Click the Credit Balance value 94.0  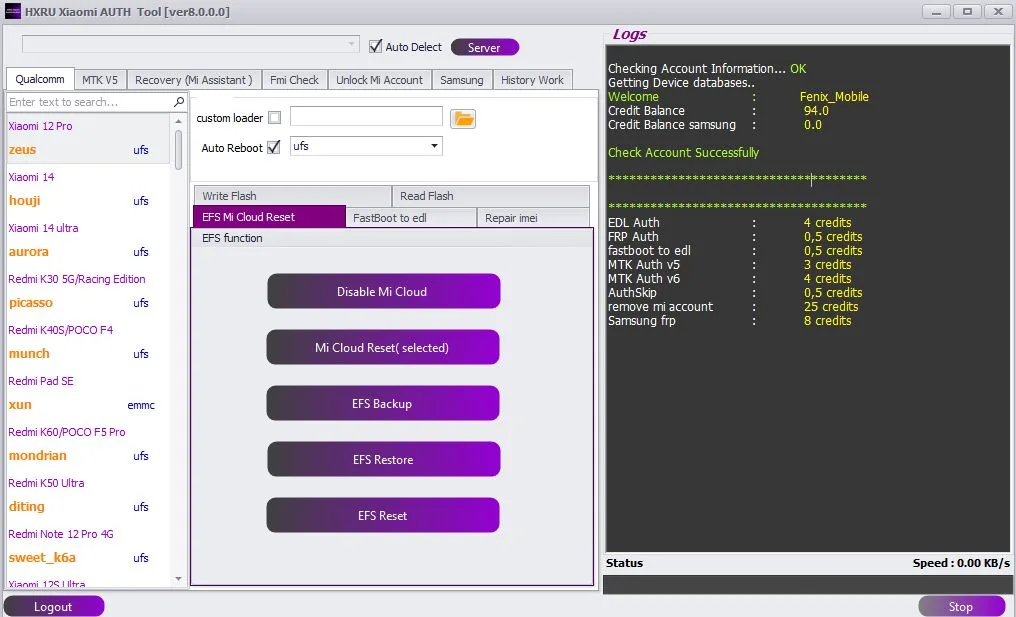point(816,111)
